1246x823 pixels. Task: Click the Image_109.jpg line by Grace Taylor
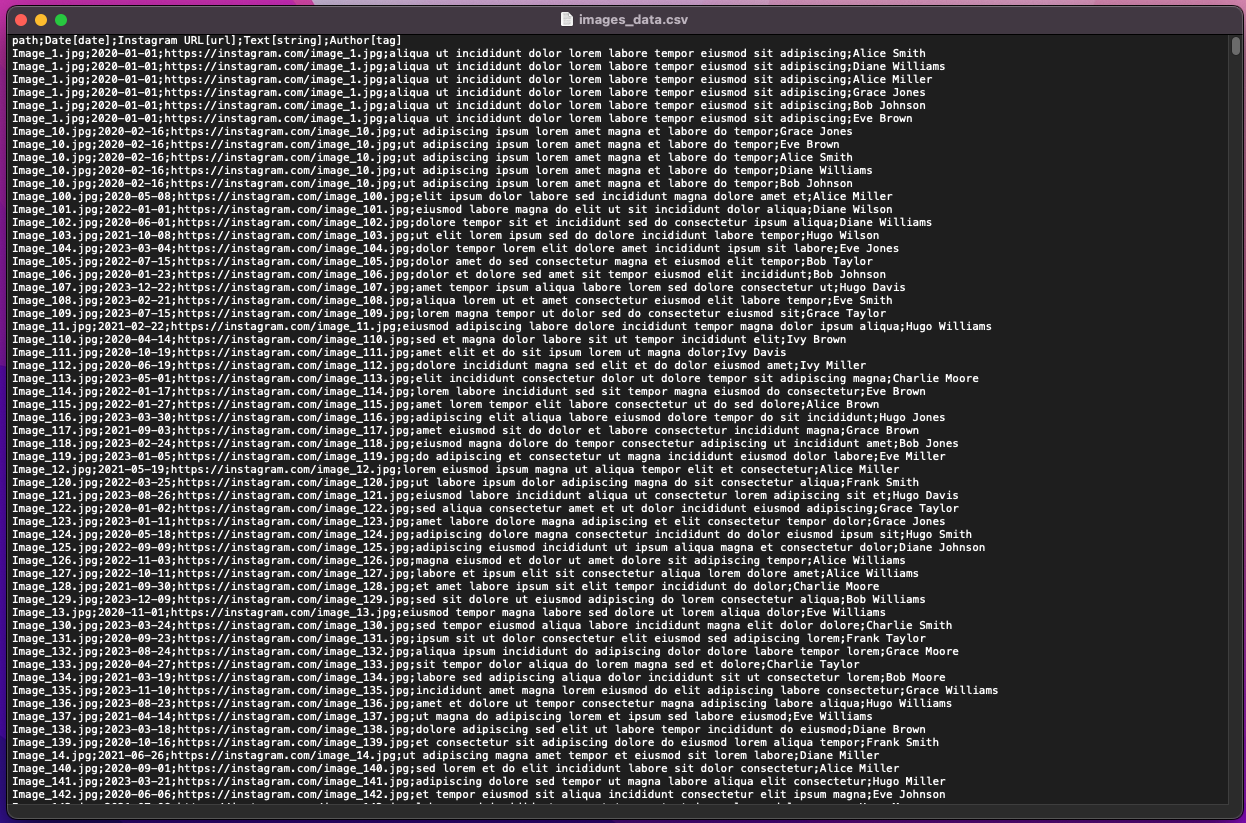tap(449, 313)
